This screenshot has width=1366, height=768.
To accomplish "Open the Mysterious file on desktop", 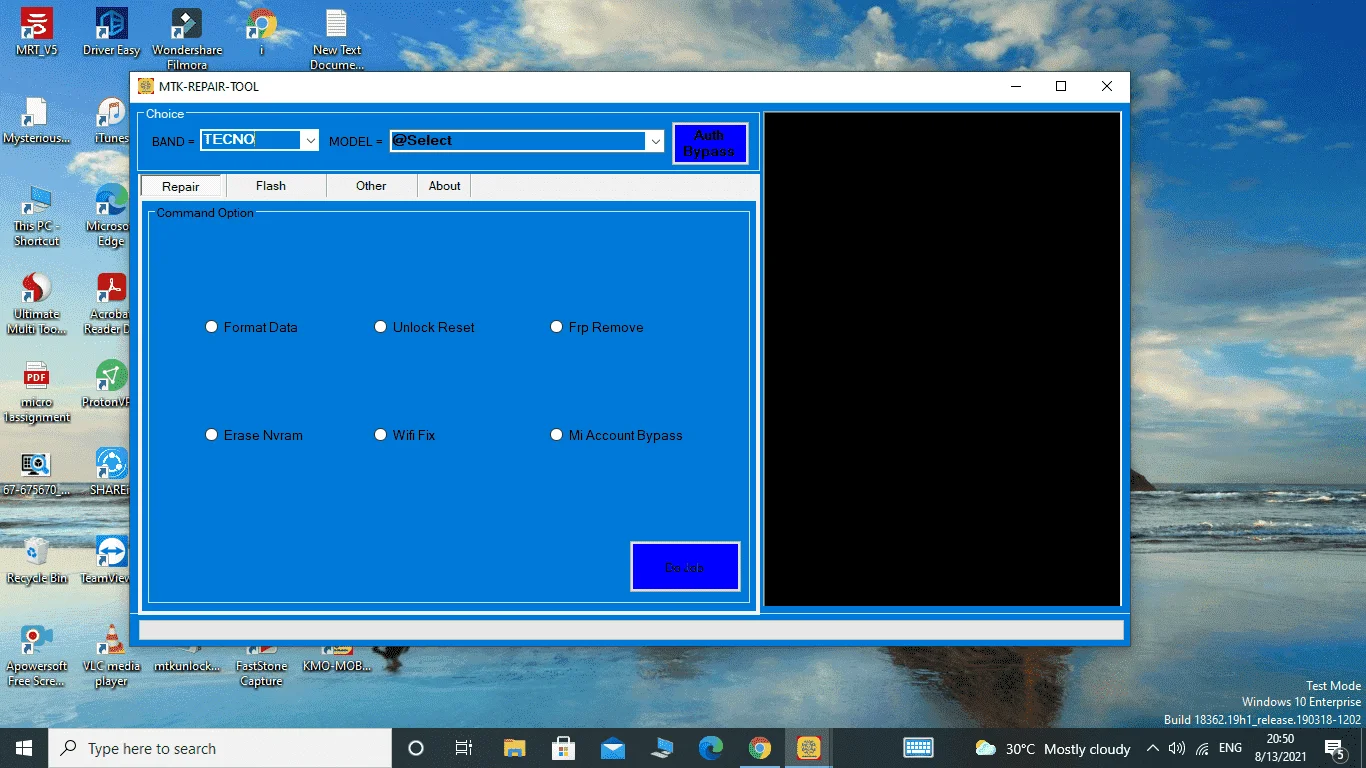I will (37, 120).
